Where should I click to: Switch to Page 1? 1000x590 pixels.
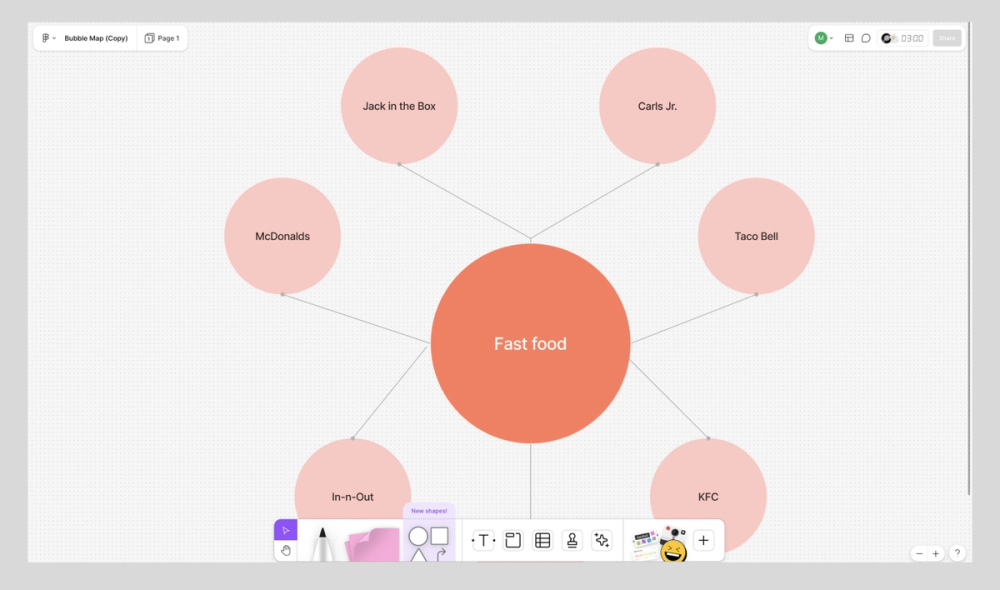click(x=162, y=38)
